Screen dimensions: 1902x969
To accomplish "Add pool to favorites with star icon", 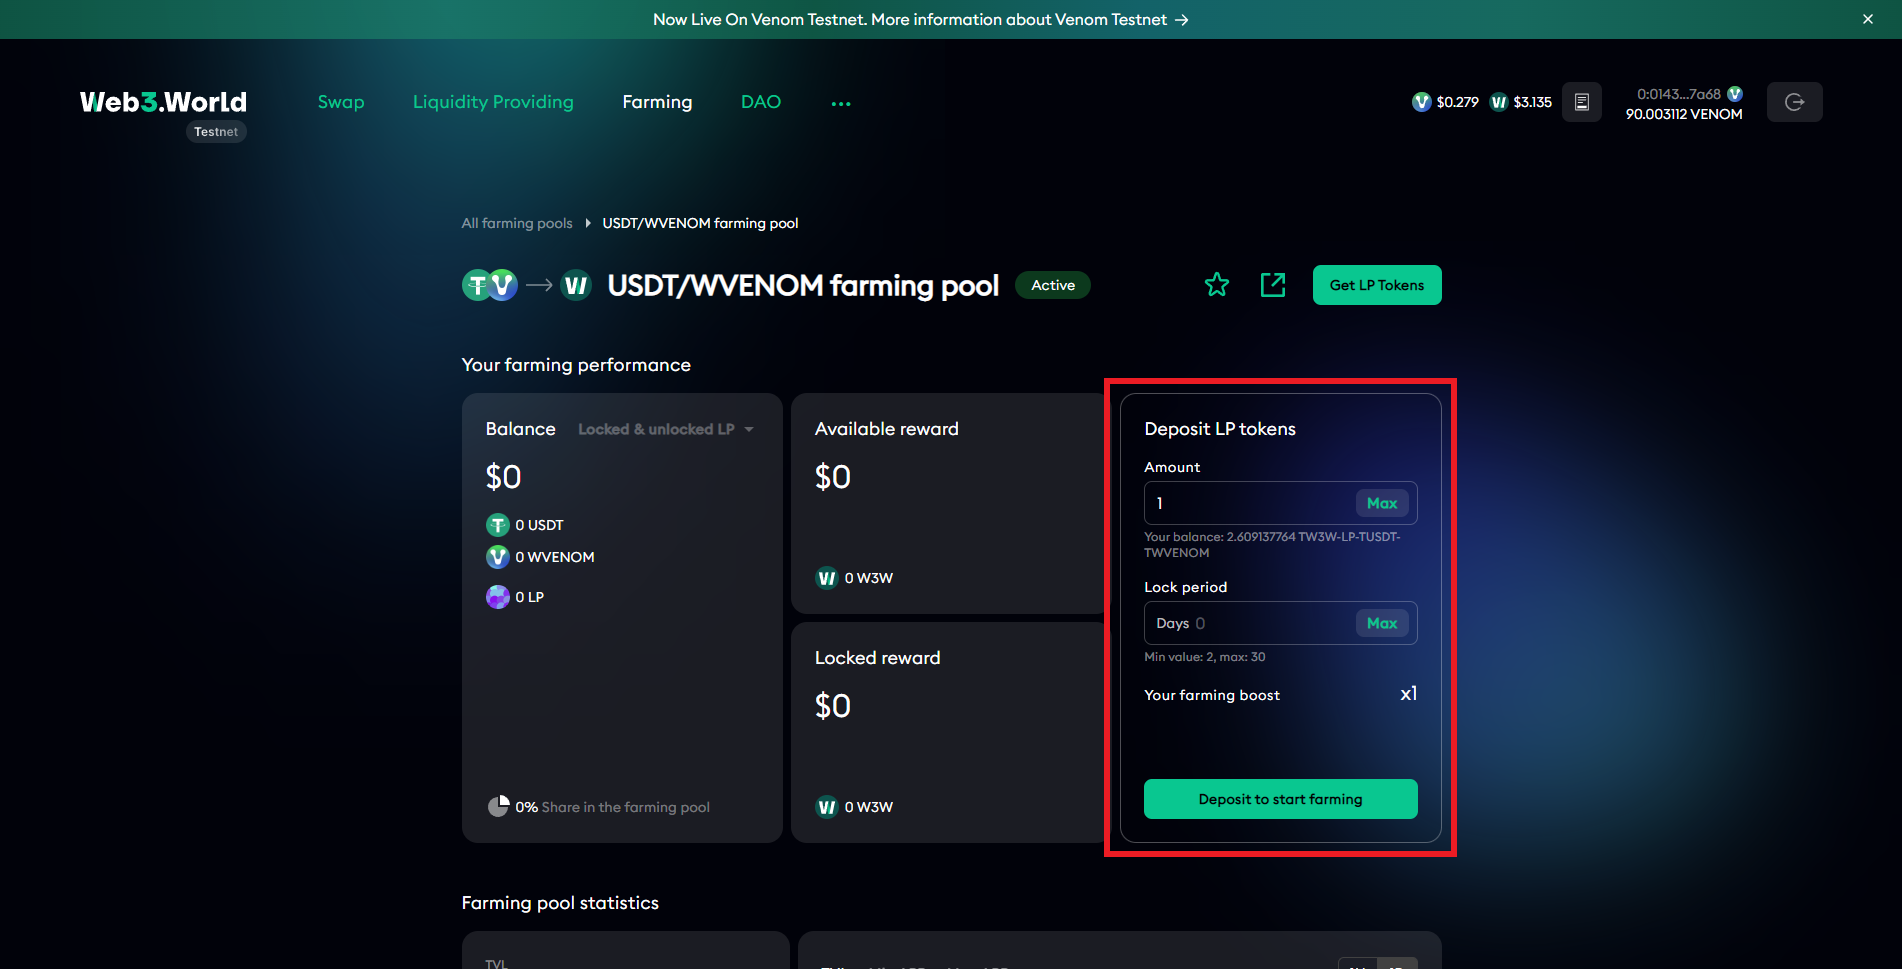I will (1216, 285).
